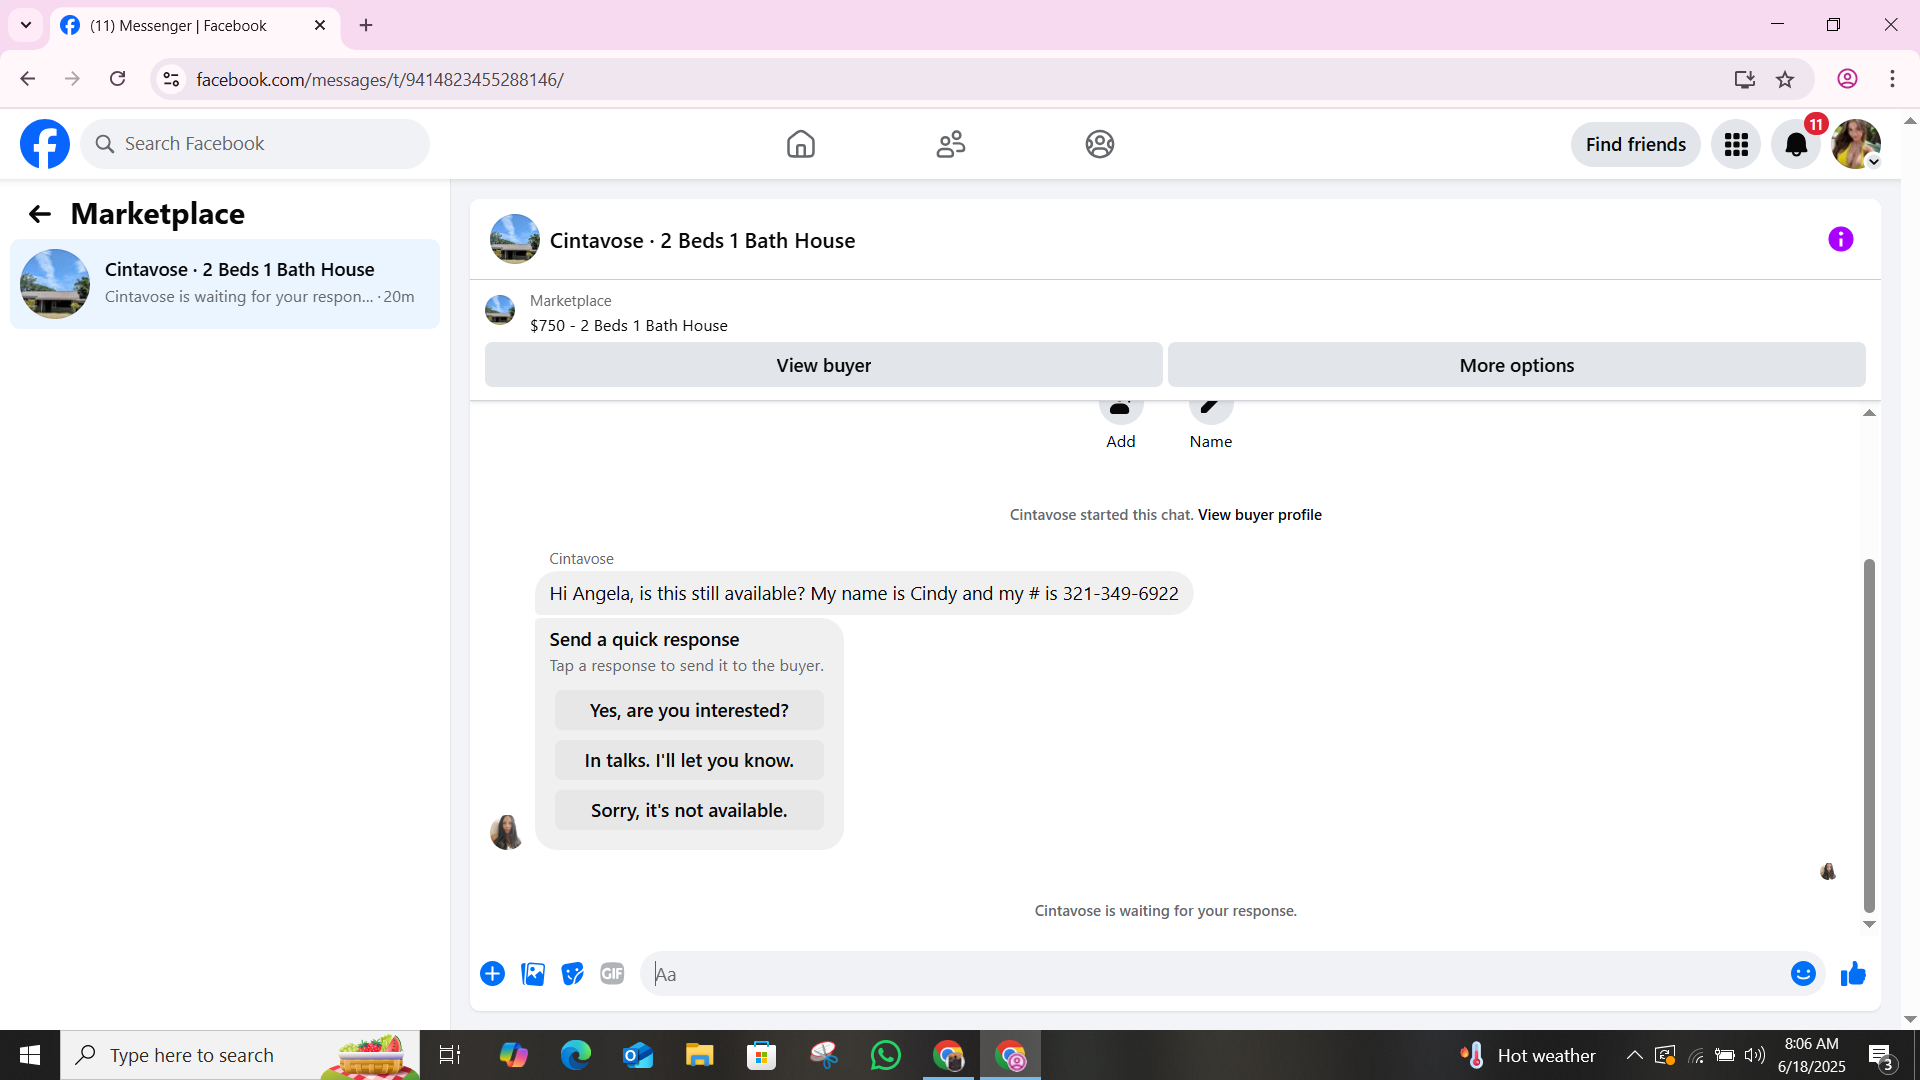Open account profile picture menu
Screen dimensions: 1920x1080
(1856, 145)
